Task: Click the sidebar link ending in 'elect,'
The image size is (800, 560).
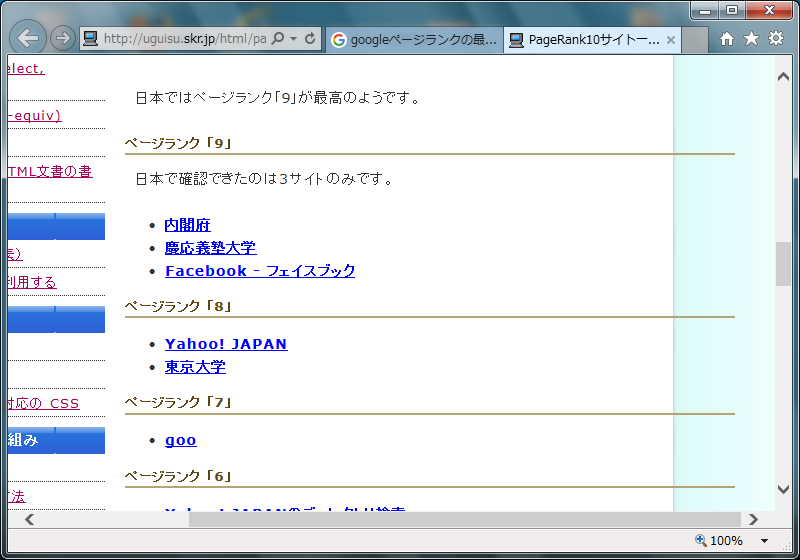Action: point(26,69)
